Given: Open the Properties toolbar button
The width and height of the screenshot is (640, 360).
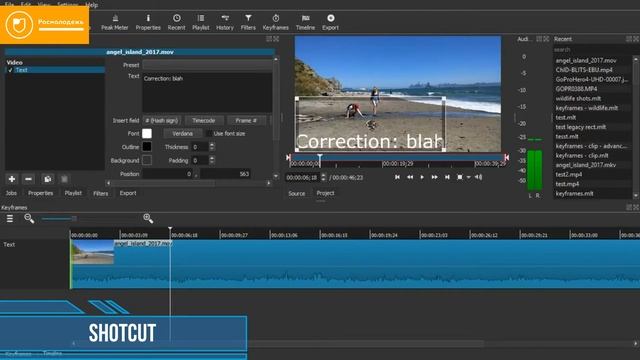Looking at the screenshot, I should pyautogui.click(x=148, y=22).
